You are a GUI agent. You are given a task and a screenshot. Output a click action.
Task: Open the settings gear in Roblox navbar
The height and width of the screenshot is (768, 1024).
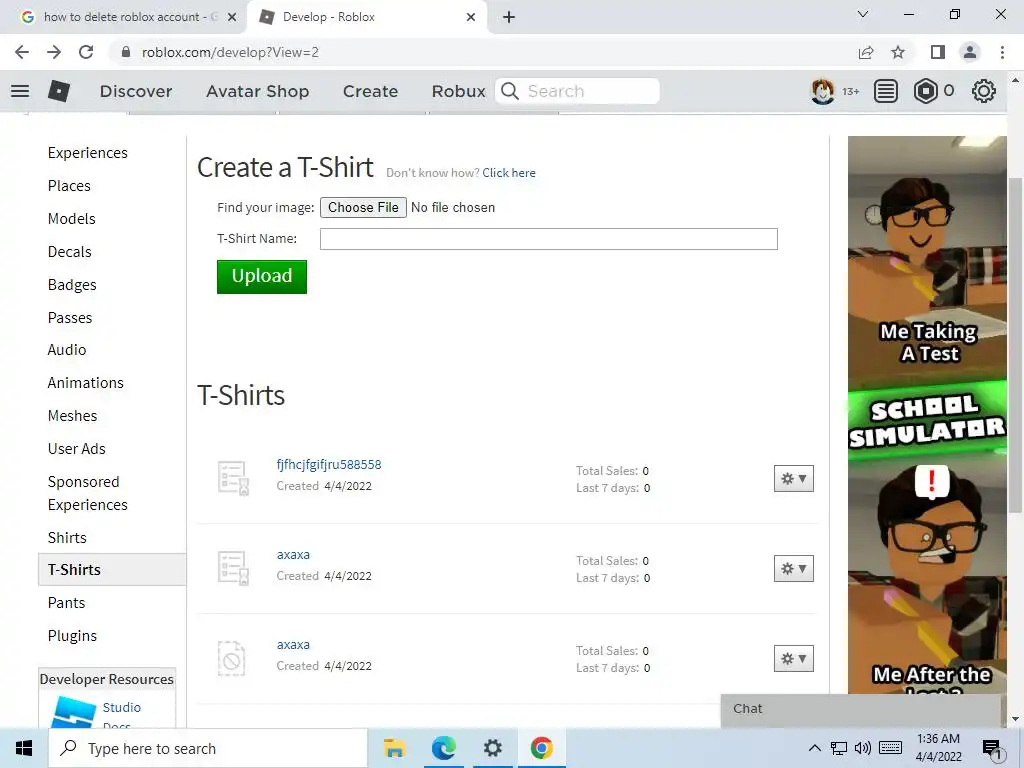[984, 91]
